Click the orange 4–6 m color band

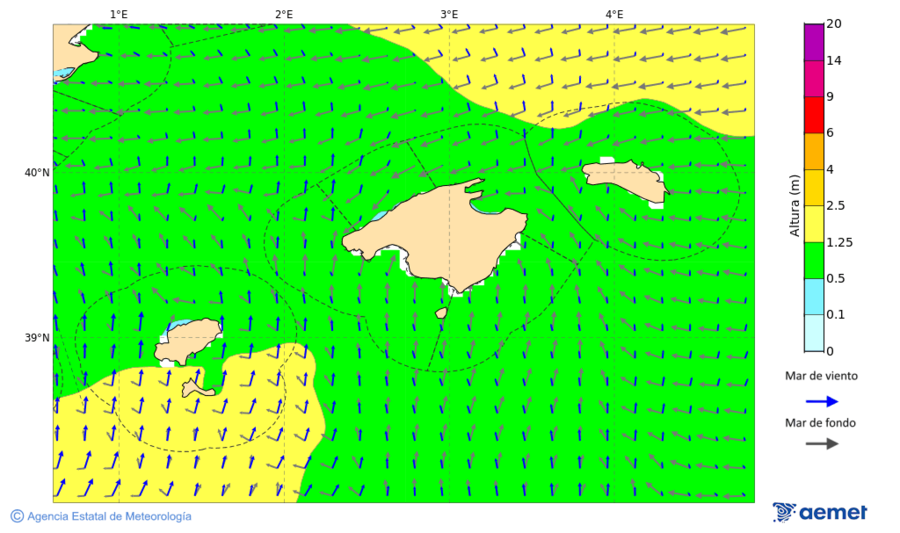click(x=814, y=151)
